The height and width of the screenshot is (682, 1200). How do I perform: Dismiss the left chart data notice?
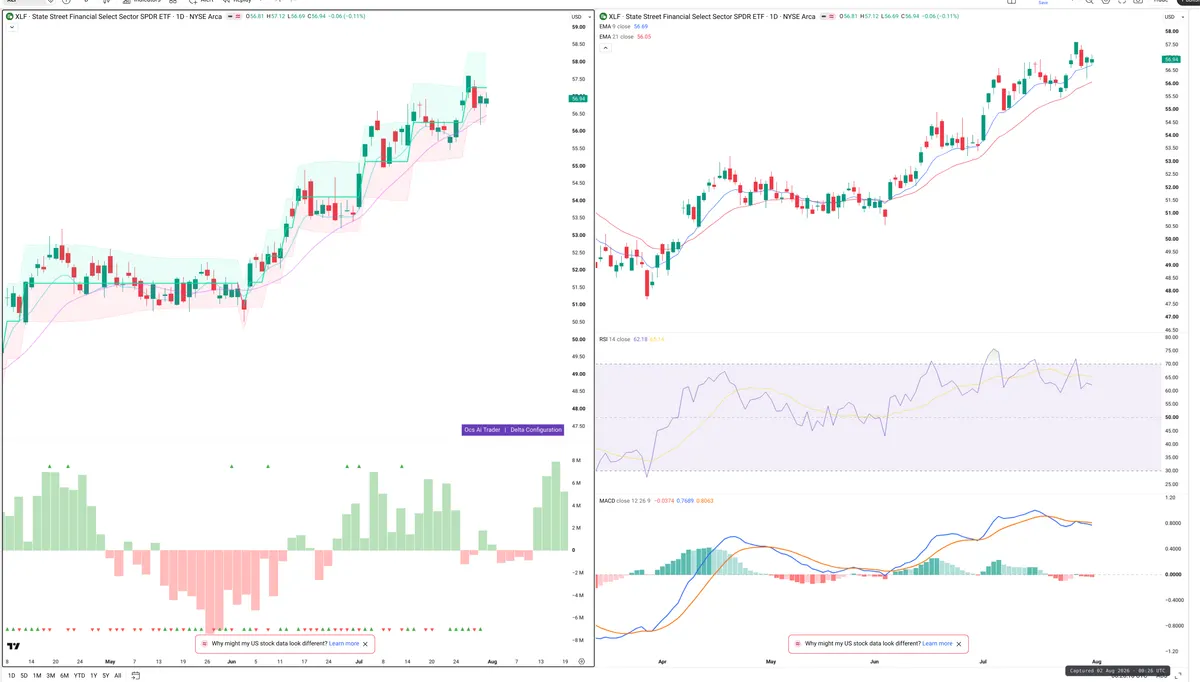(366, 644)
